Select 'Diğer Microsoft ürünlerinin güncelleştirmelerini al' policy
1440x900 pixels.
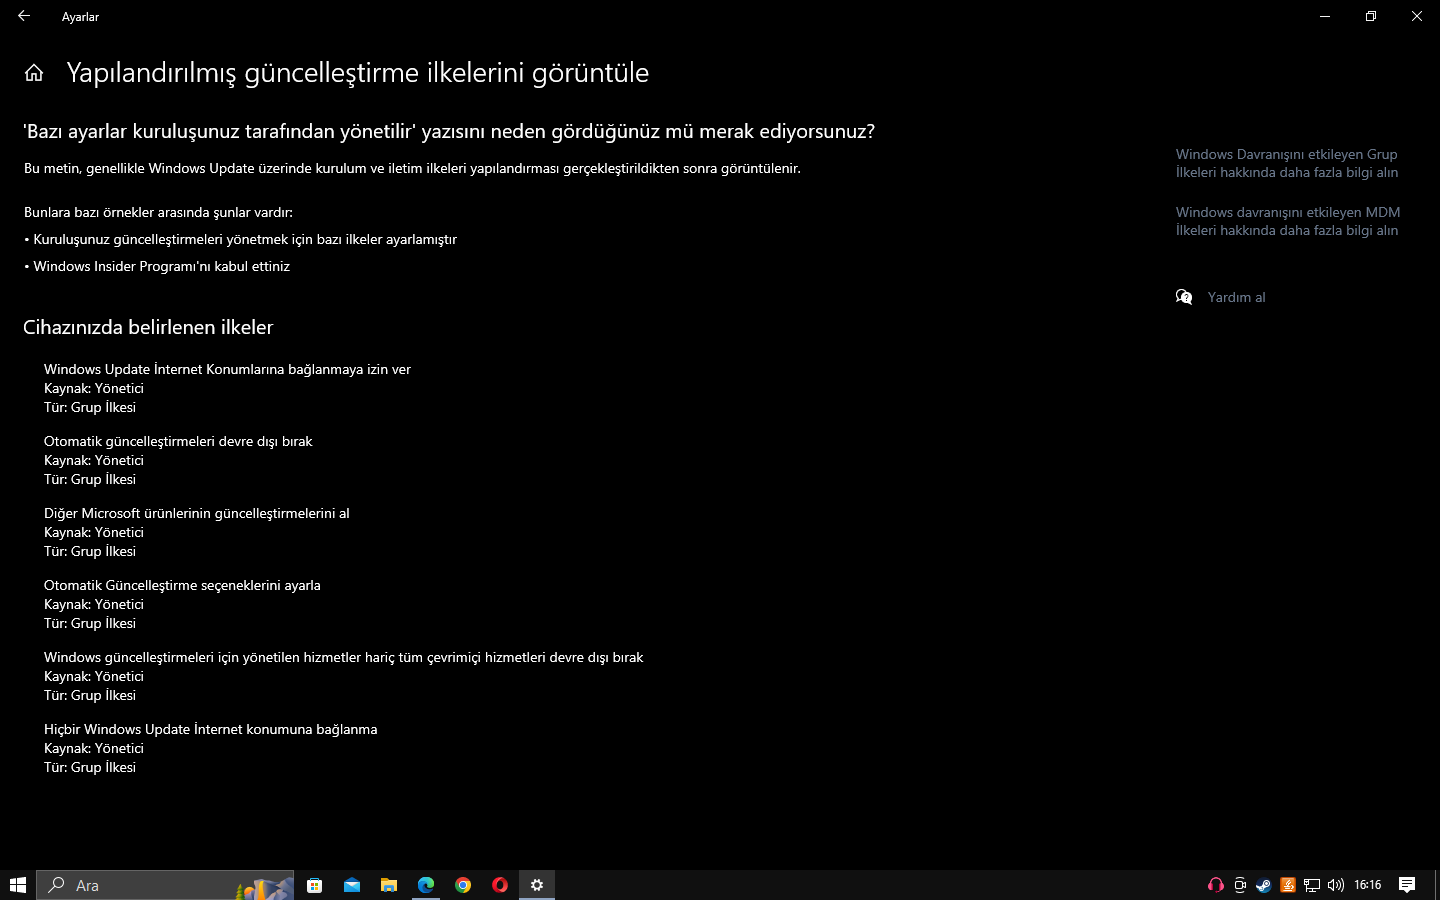click(197, 513)
